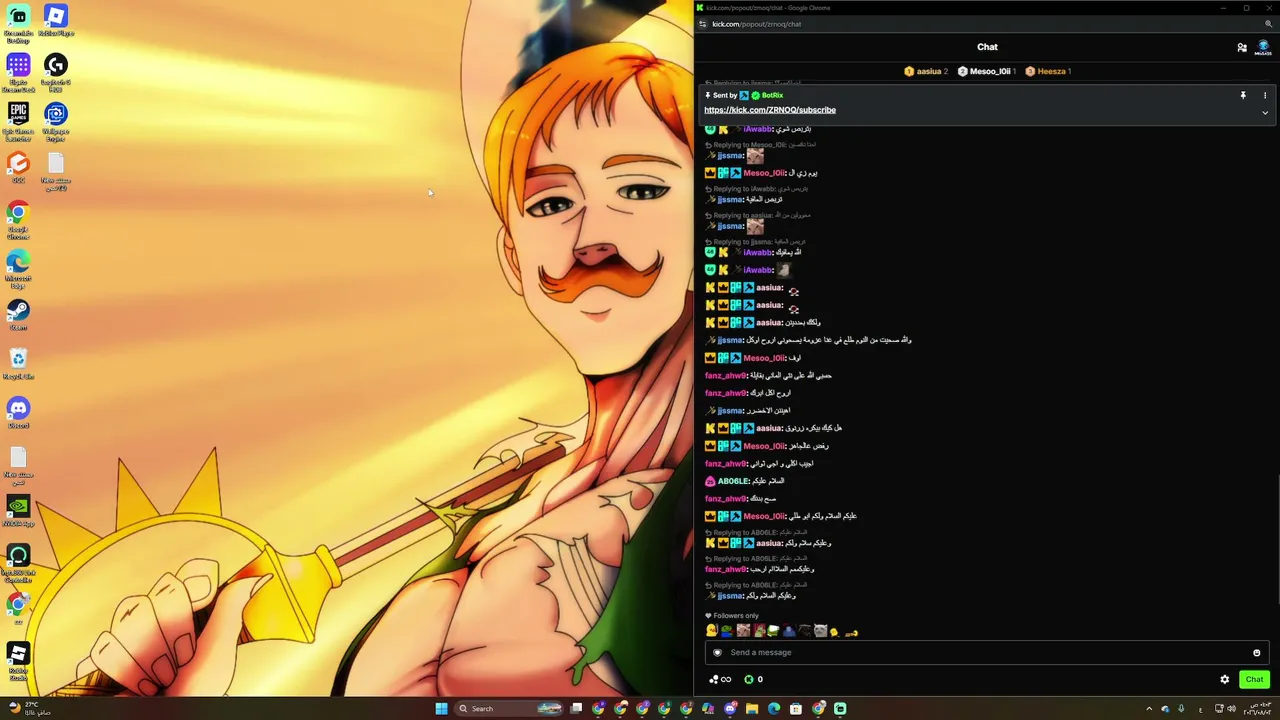Click the chat identity icon in message box

(x=717, y=653)
